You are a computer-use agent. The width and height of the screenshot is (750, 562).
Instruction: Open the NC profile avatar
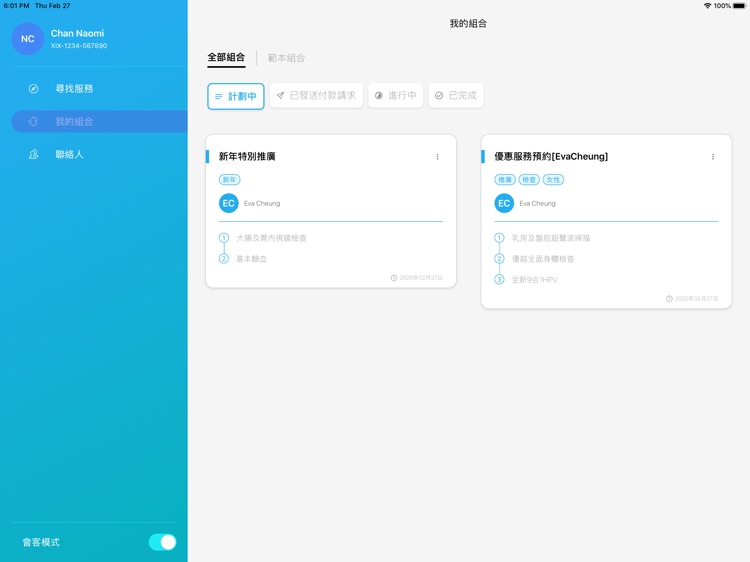pyautogui.click(x=28, y=39)
